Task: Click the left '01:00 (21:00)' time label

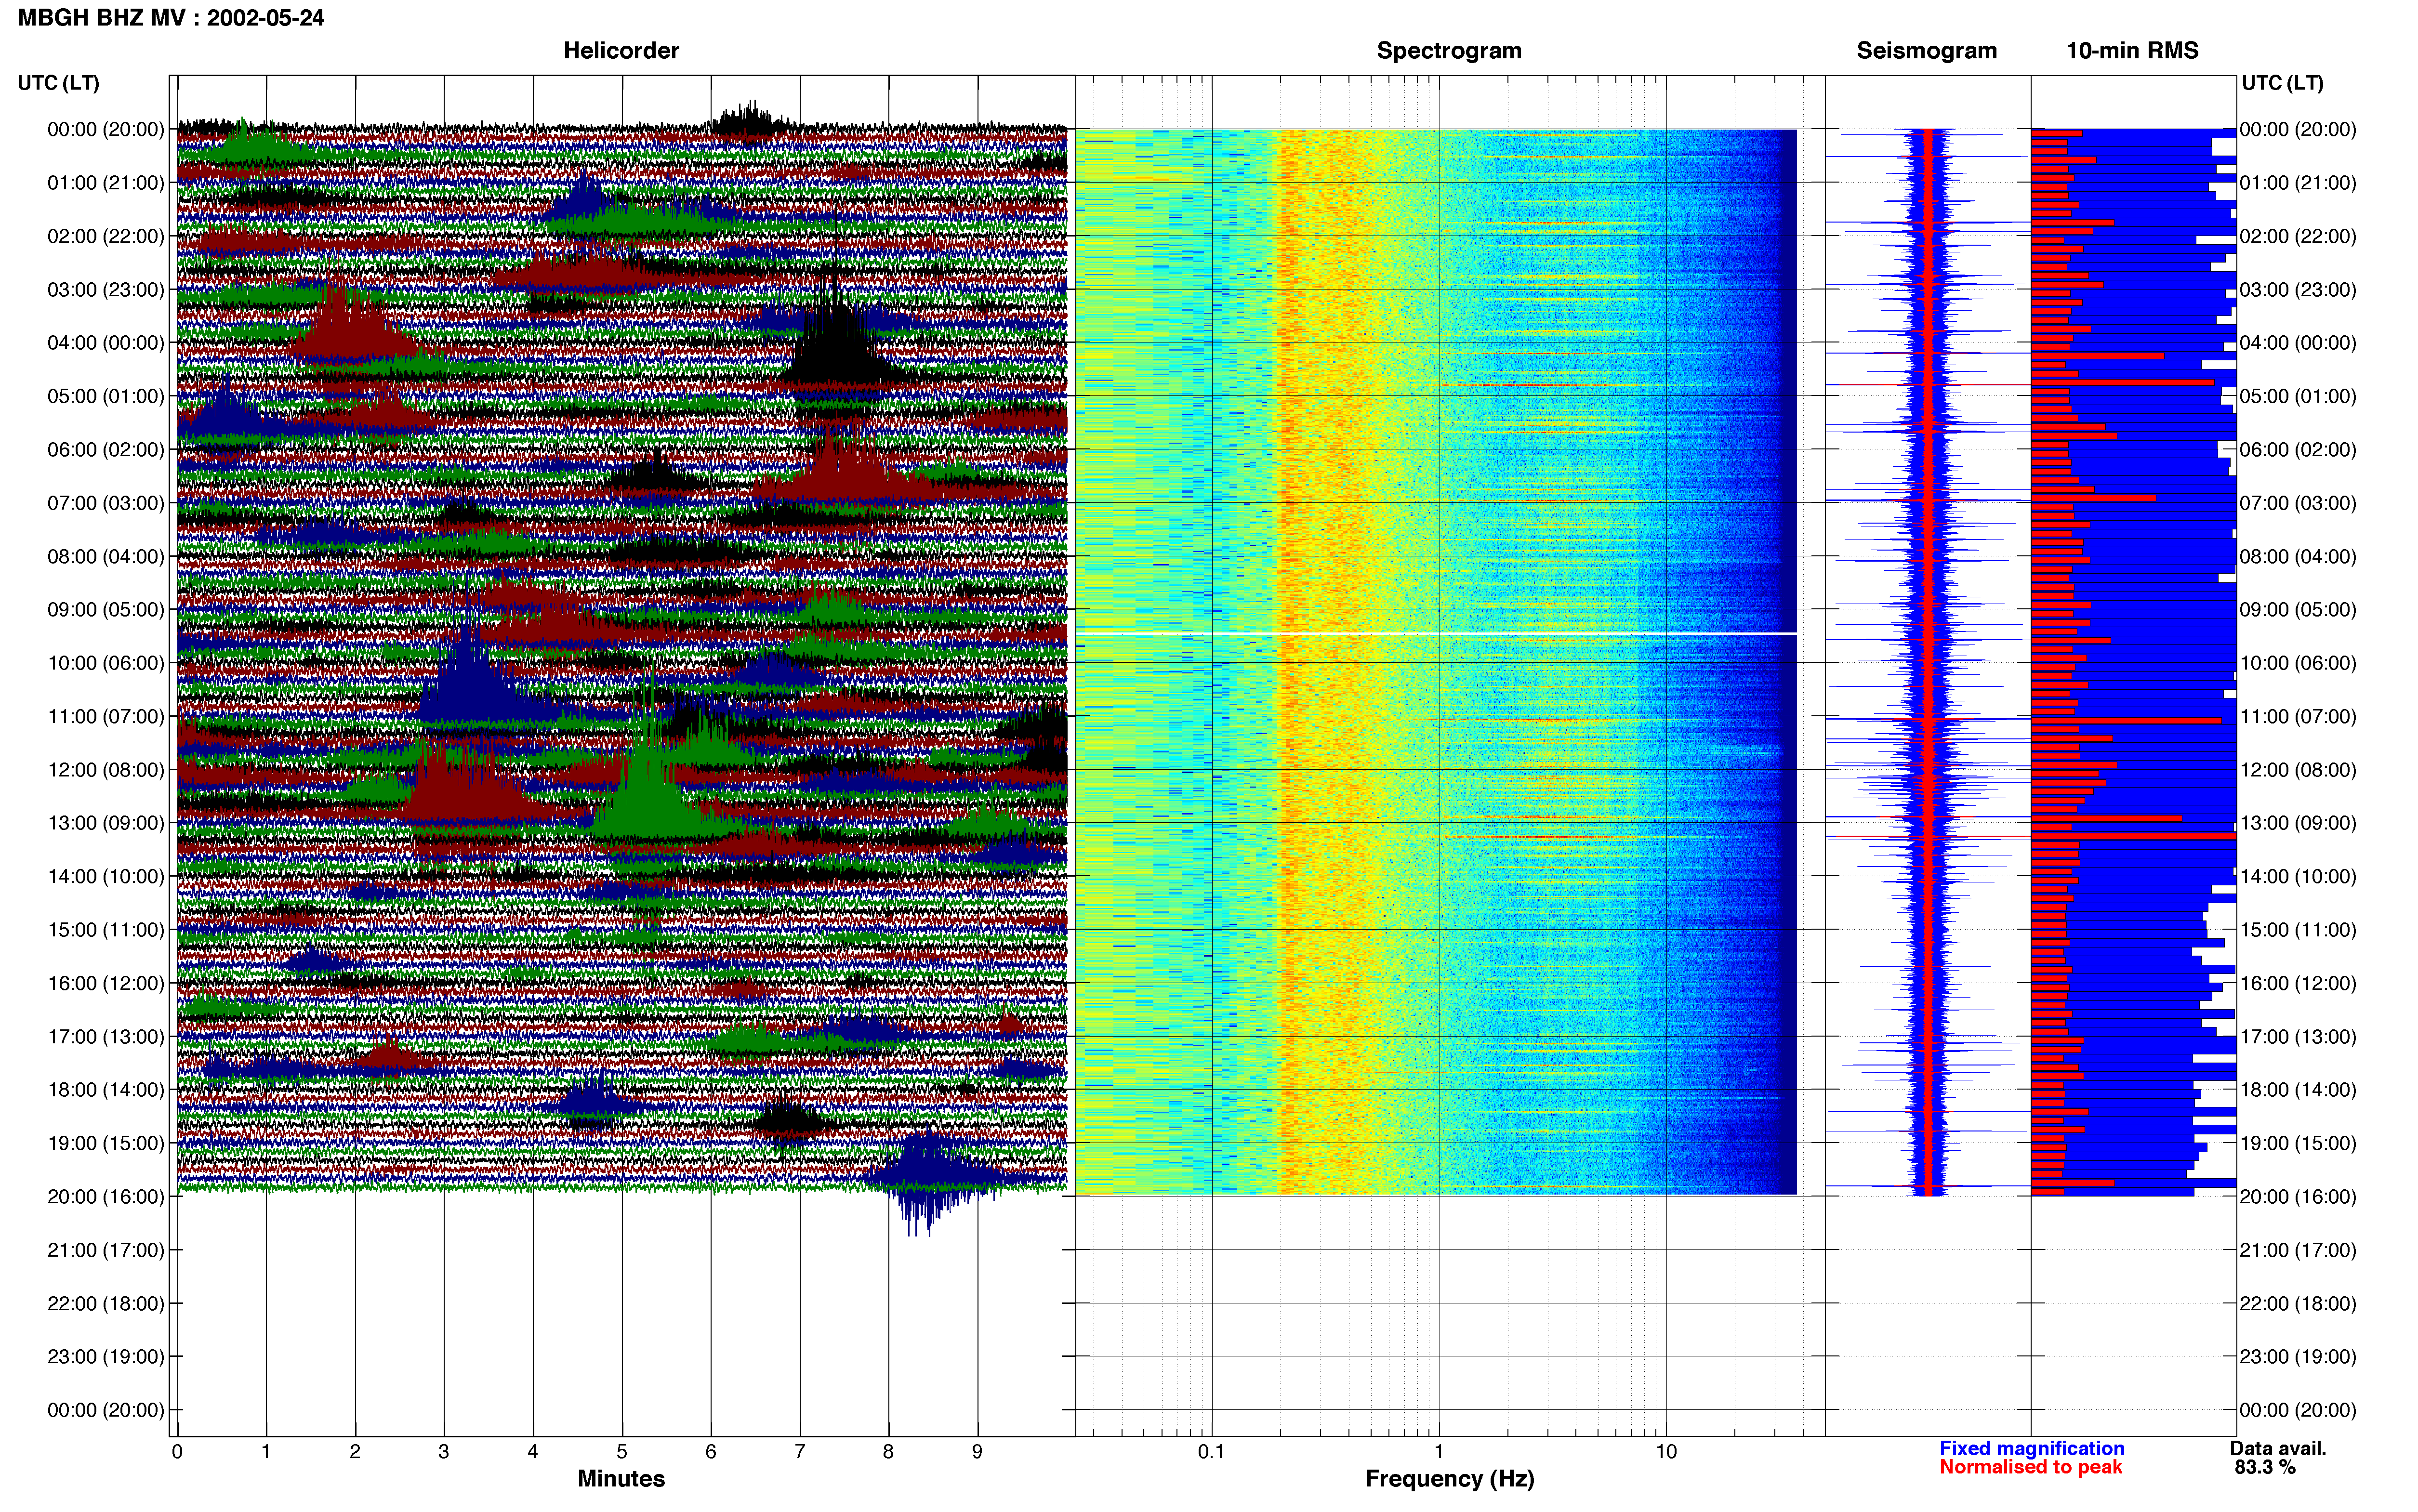Action: tap(105, 183)
